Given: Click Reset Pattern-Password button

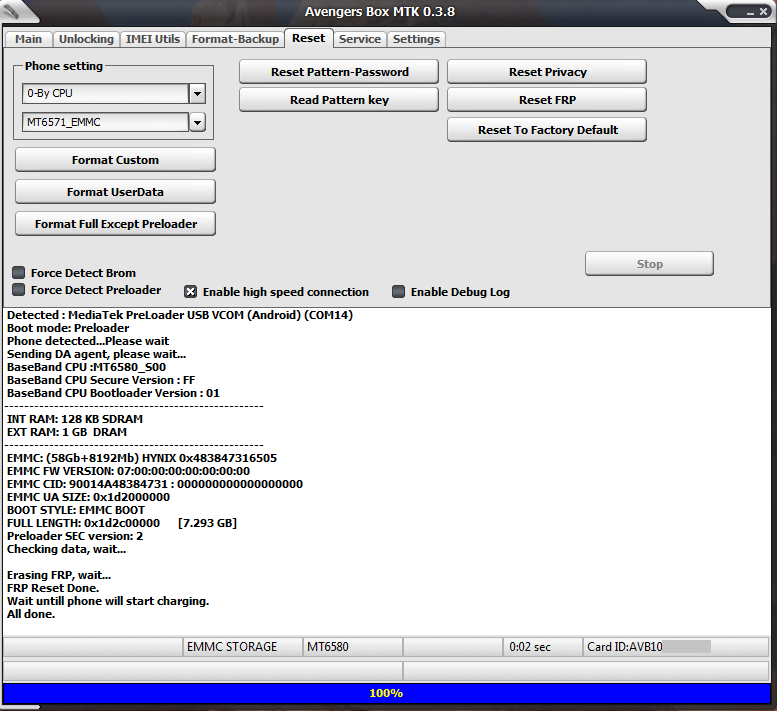Looking at the screenshot, I should pos(339,72).
